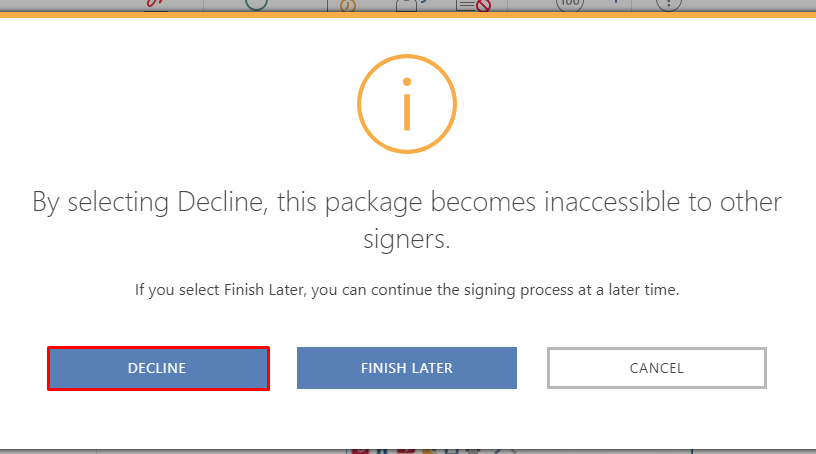
Task: Click the words Finish Later in the sentence
Action: (264, 289)
